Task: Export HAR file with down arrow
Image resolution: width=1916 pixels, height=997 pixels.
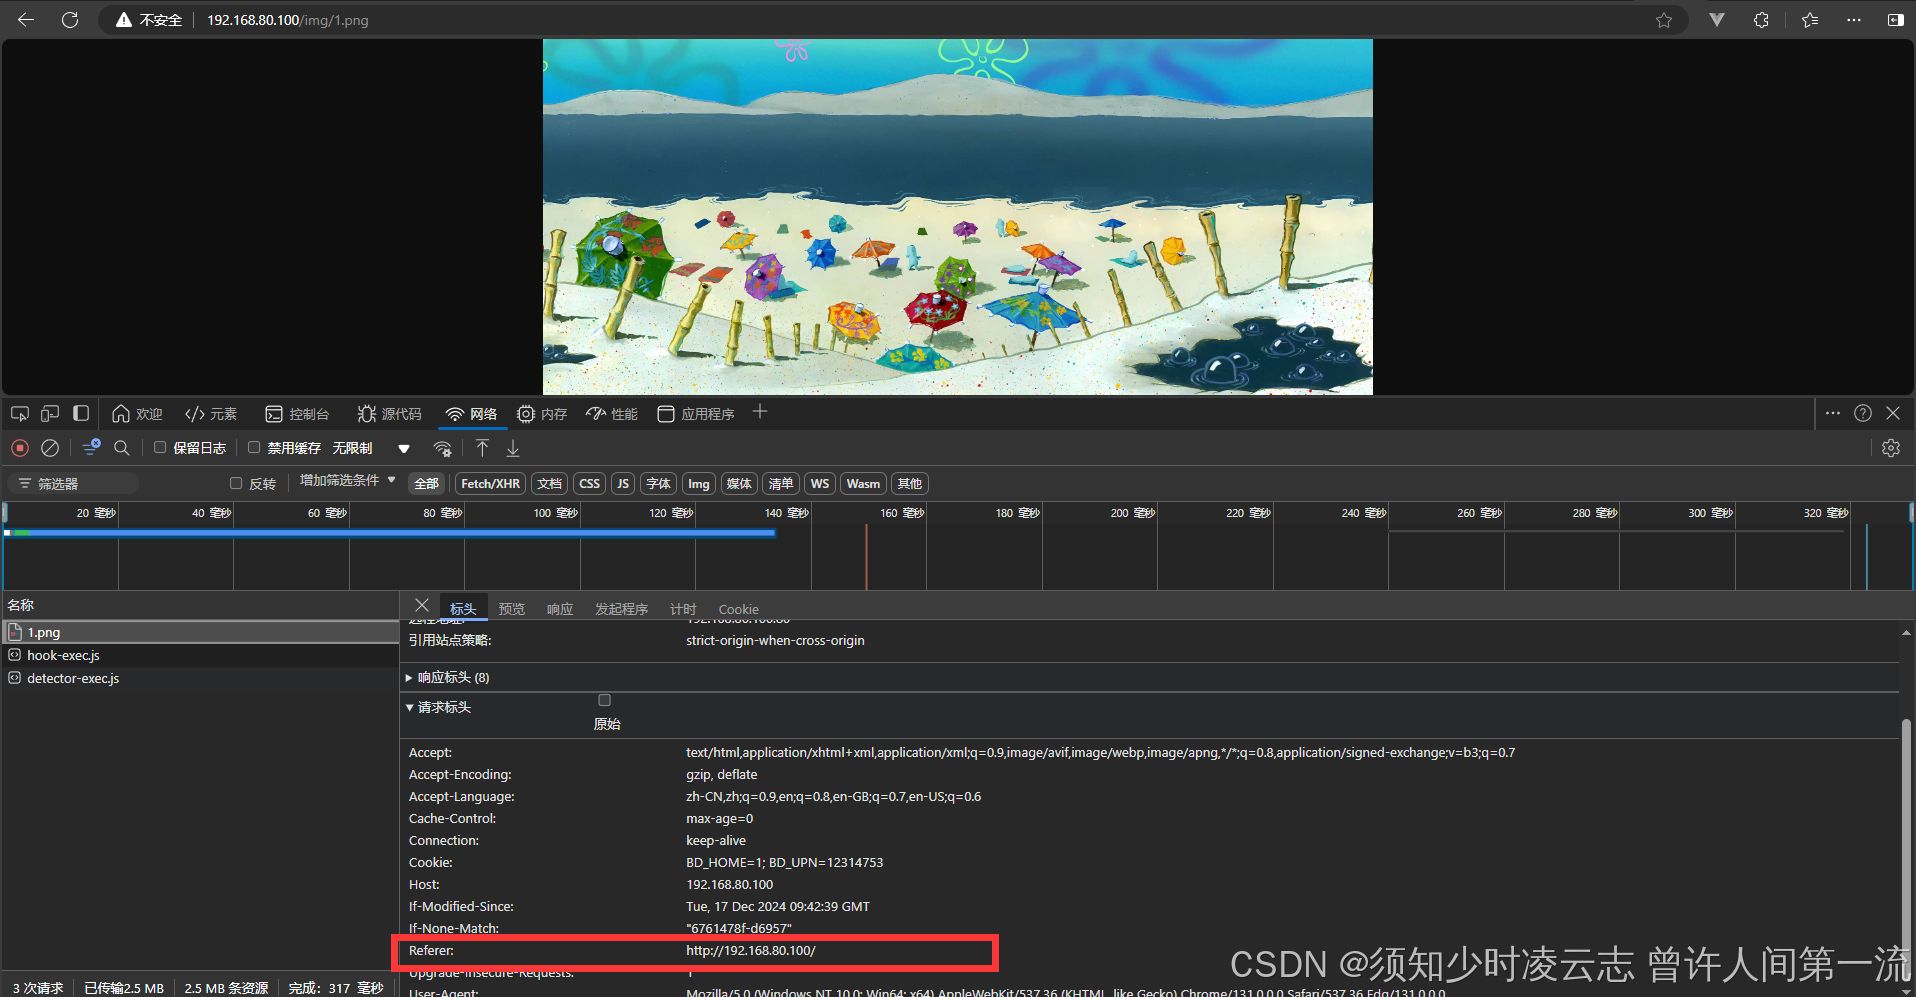Action: click(513, 448)
